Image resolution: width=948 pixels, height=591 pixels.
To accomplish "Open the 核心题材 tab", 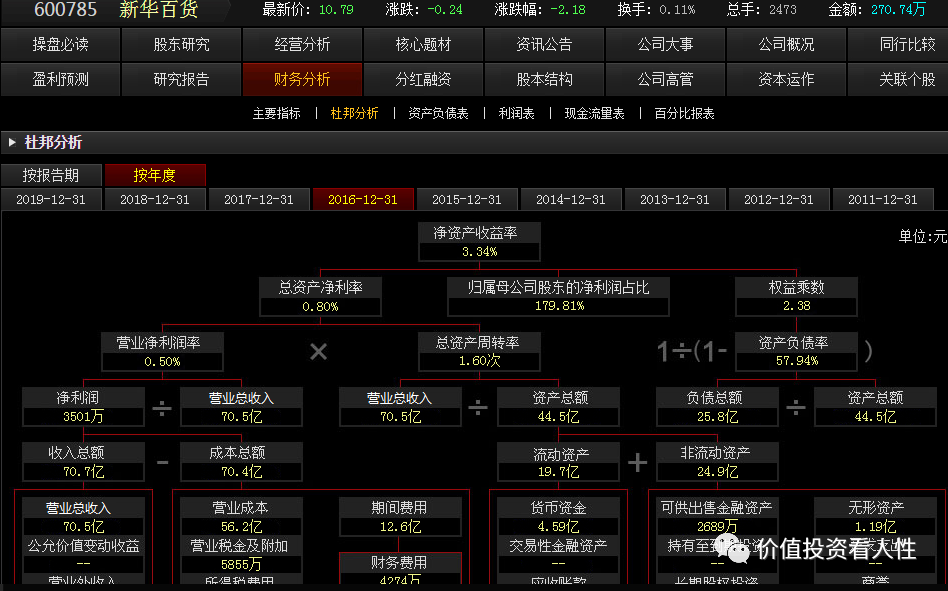I will pyautogui.click(x=423, y=44).
